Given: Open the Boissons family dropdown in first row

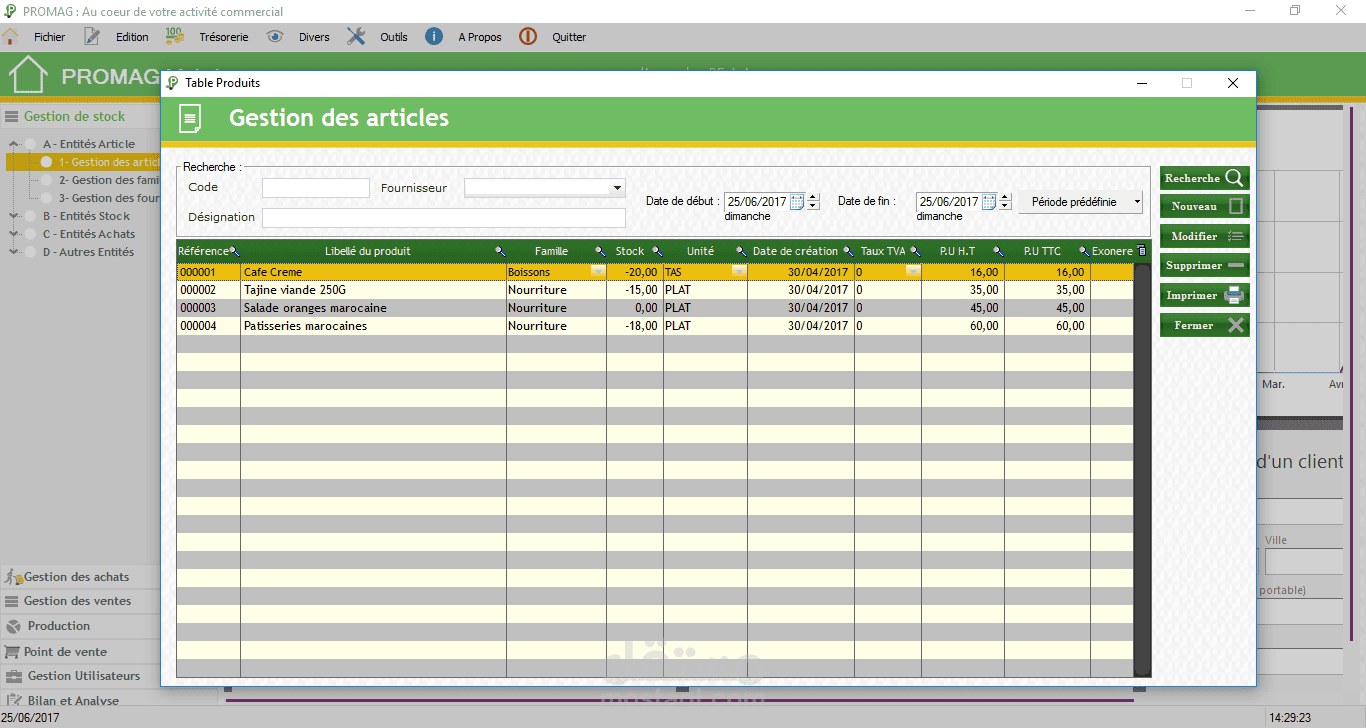Looking at the screenshot, I should pos(598,272).
